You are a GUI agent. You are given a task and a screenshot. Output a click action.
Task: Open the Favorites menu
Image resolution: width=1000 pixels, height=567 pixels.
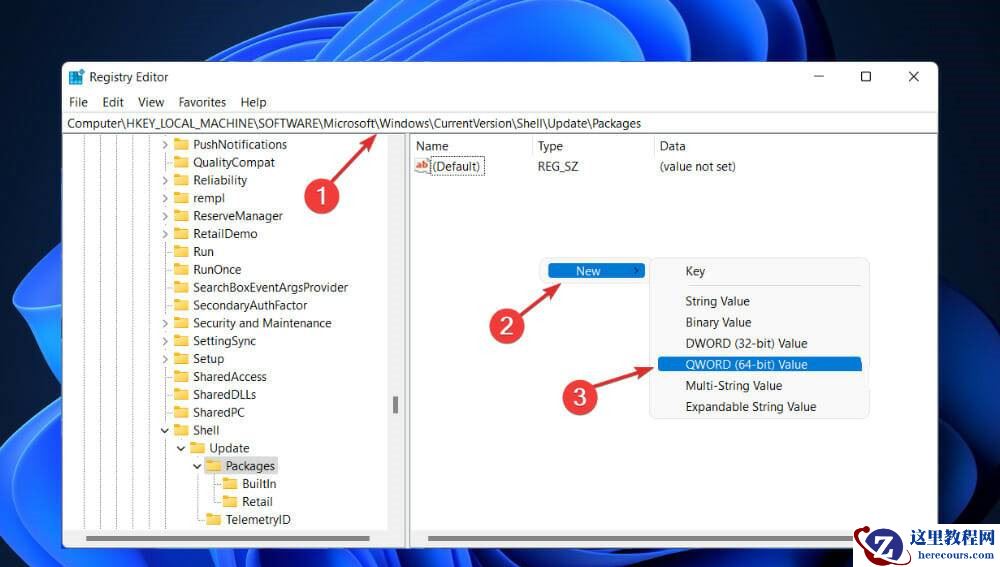click(202, 102)
